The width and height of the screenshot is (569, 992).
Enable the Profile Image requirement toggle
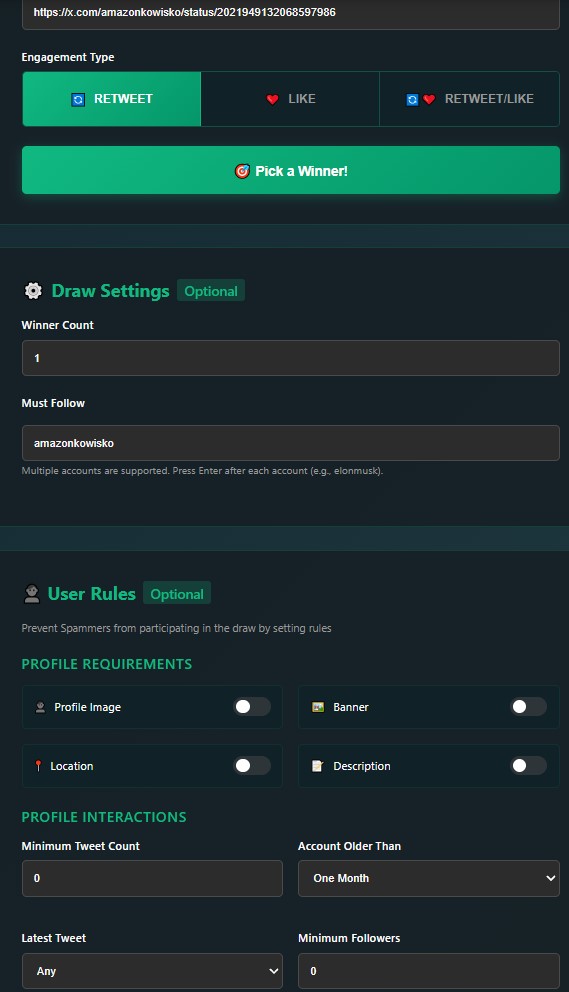coord(252,707)
